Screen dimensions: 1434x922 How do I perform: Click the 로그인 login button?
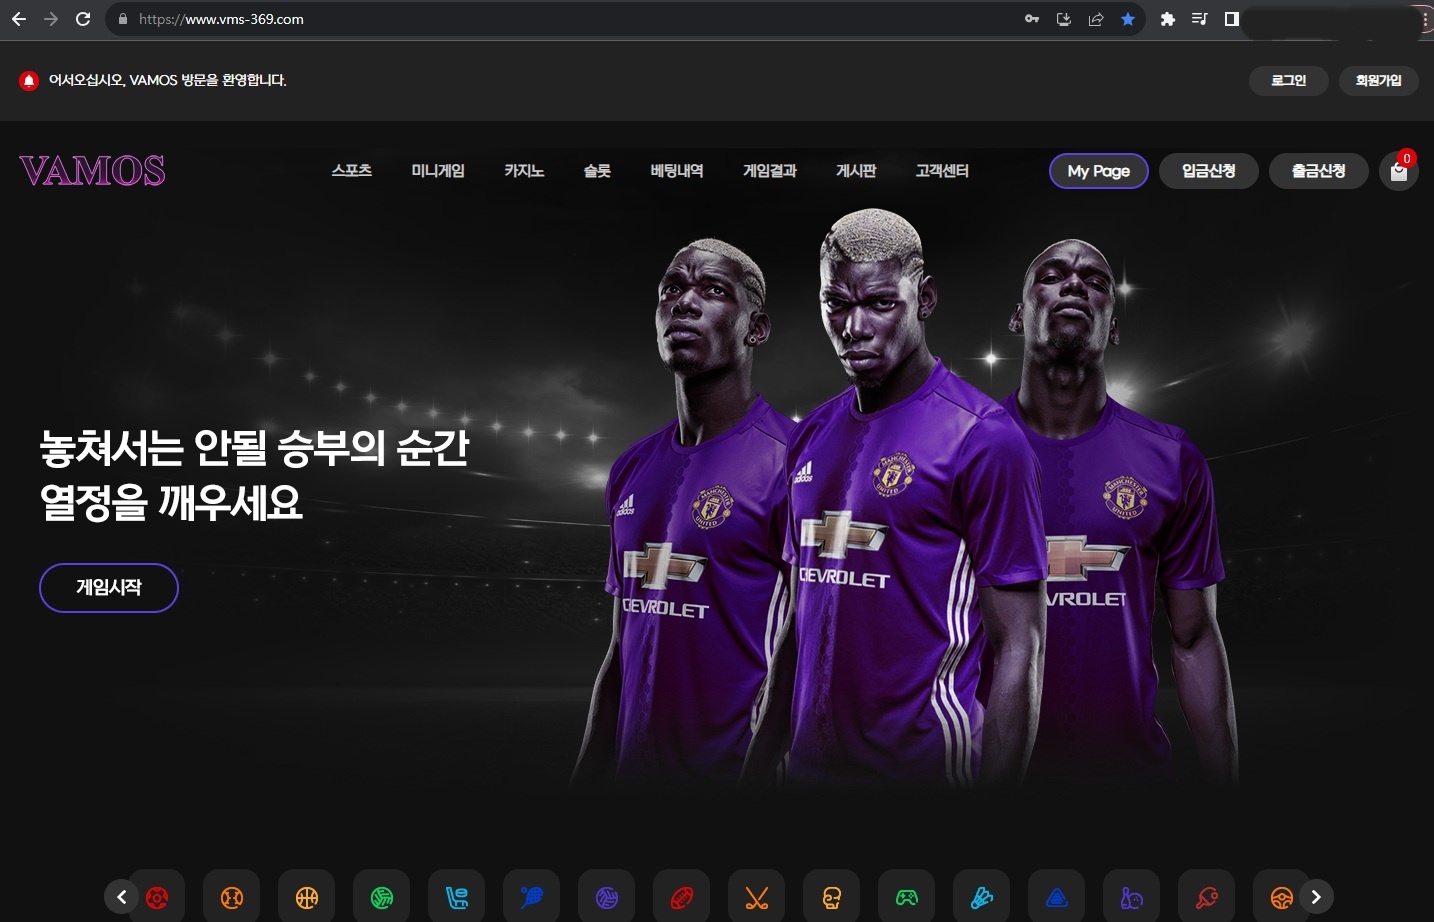(1288, 80)
